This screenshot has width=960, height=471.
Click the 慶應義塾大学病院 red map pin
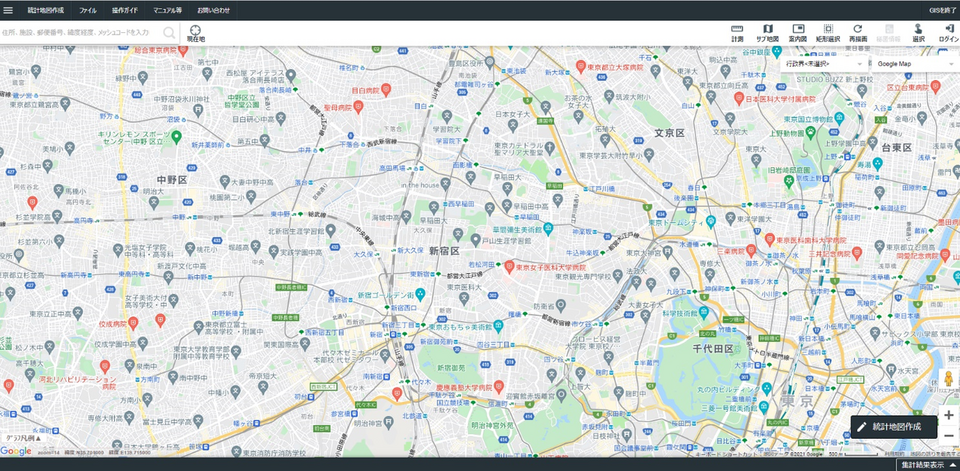coord(499,386)
